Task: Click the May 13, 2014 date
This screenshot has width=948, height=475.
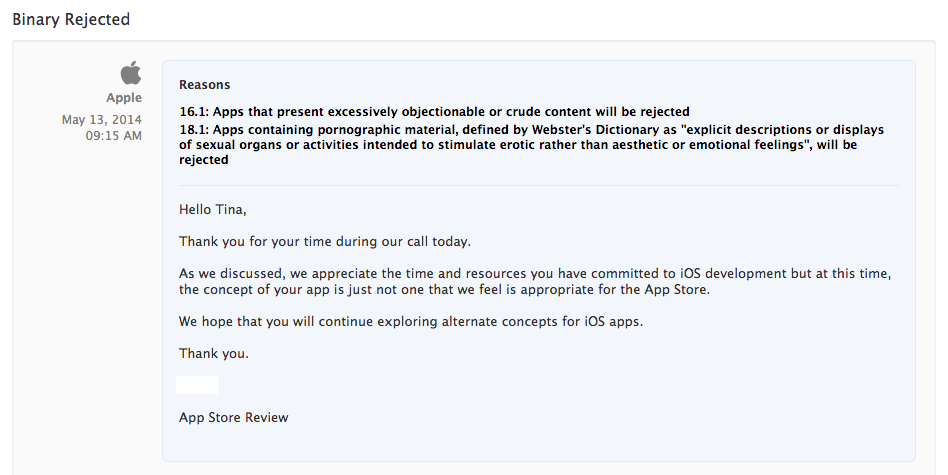Action: pyautogui.click(x=102, y=119)
